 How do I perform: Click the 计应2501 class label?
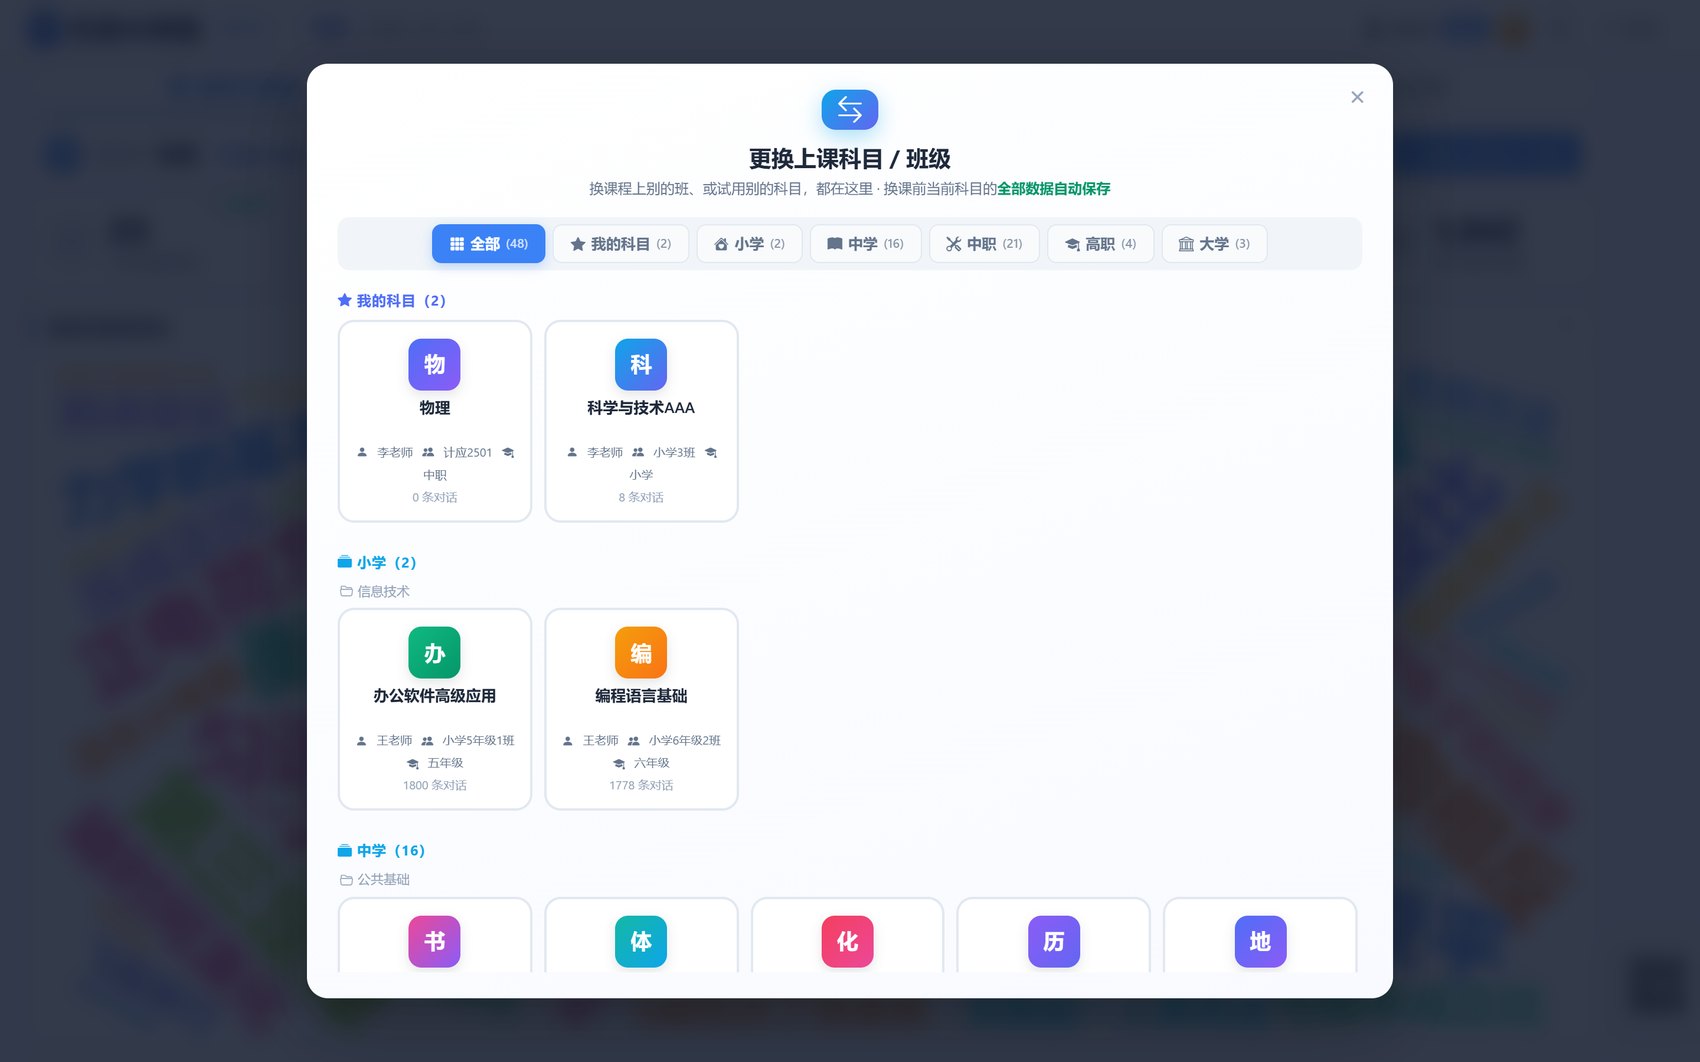coord(468,453)
